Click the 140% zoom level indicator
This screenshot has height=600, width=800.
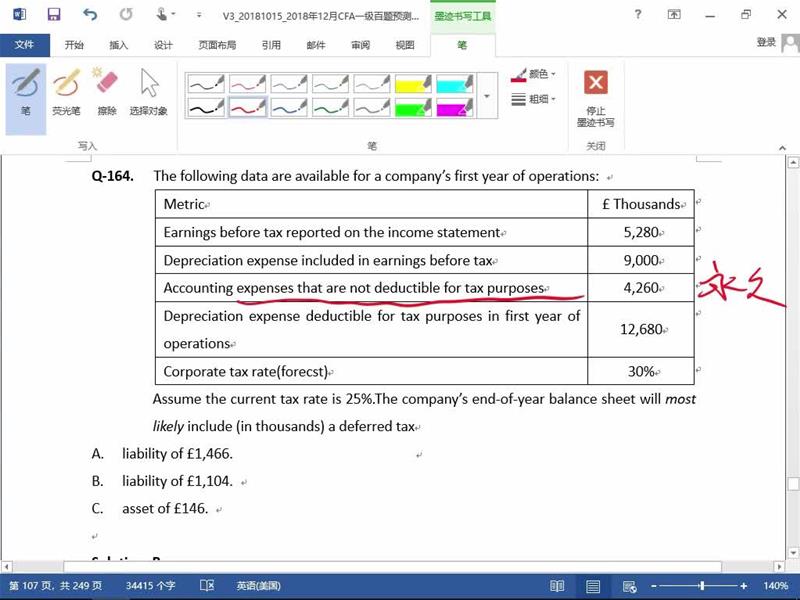tap(776, 586)
